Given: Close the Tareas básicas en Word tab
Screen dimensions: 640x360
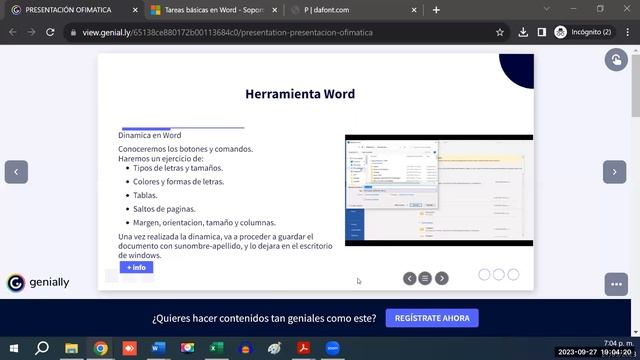Looking at the screenshot, I should [274, 10].
